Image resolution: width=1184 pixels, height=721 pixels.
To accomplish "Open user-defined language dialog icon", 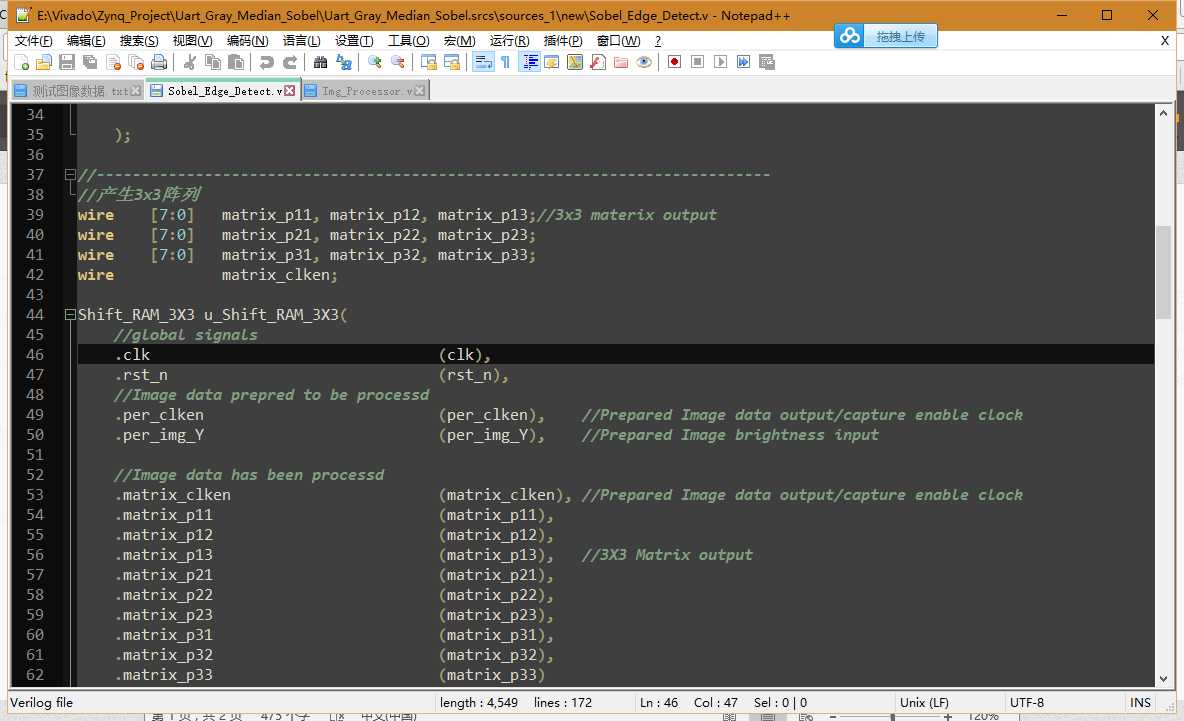I will (552, 62).
